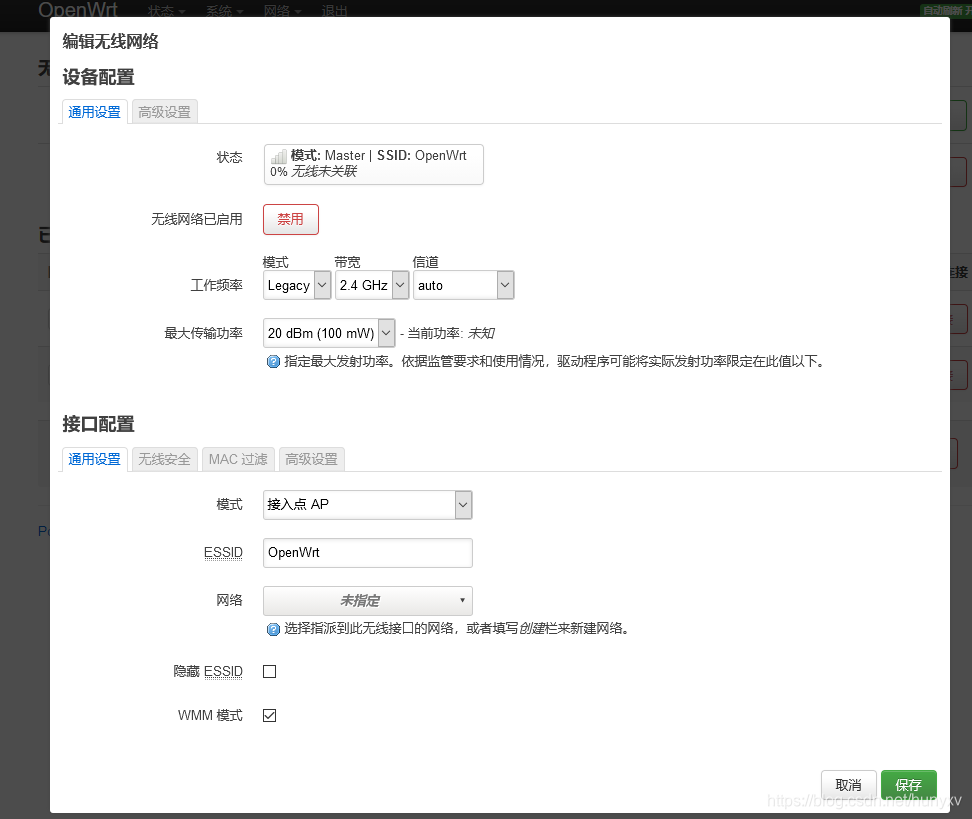
Task: Click the green 保存 button
Action: pos(909,785)
